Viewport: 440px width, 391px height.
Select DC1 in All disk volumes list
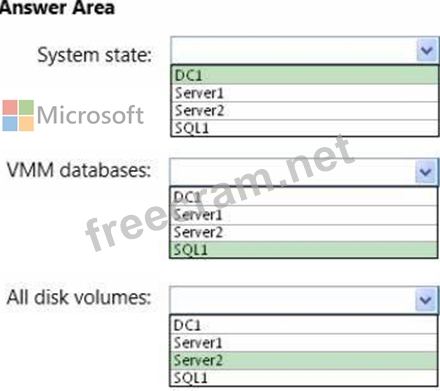pos(304,325)
